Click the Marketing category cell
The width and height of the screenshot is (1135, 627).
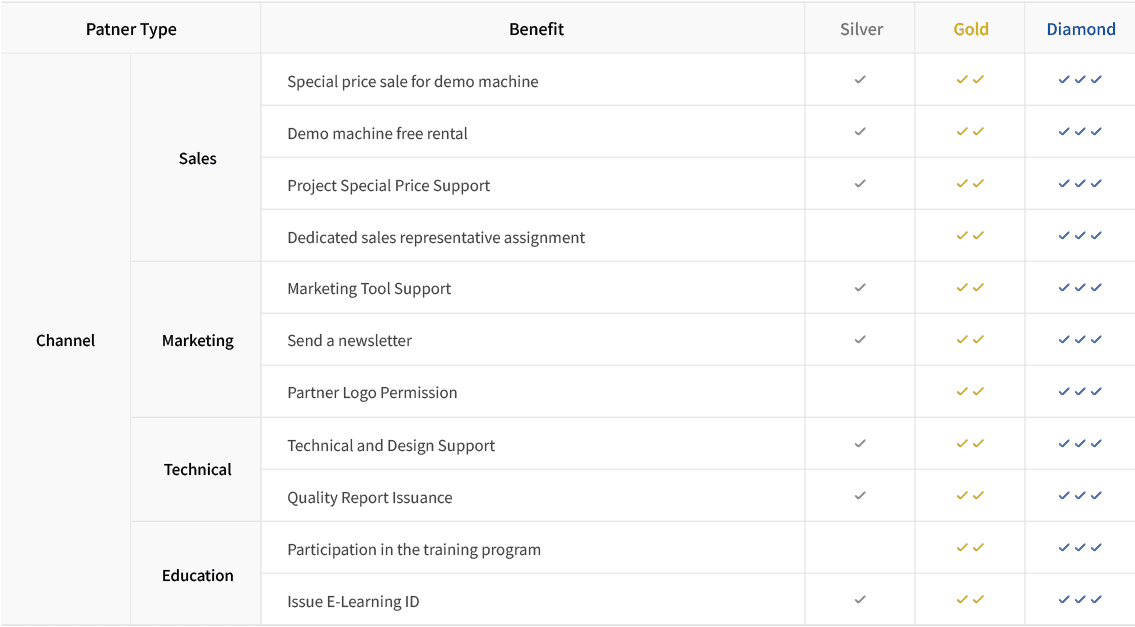pyautogui.click(x=198, y=340)
